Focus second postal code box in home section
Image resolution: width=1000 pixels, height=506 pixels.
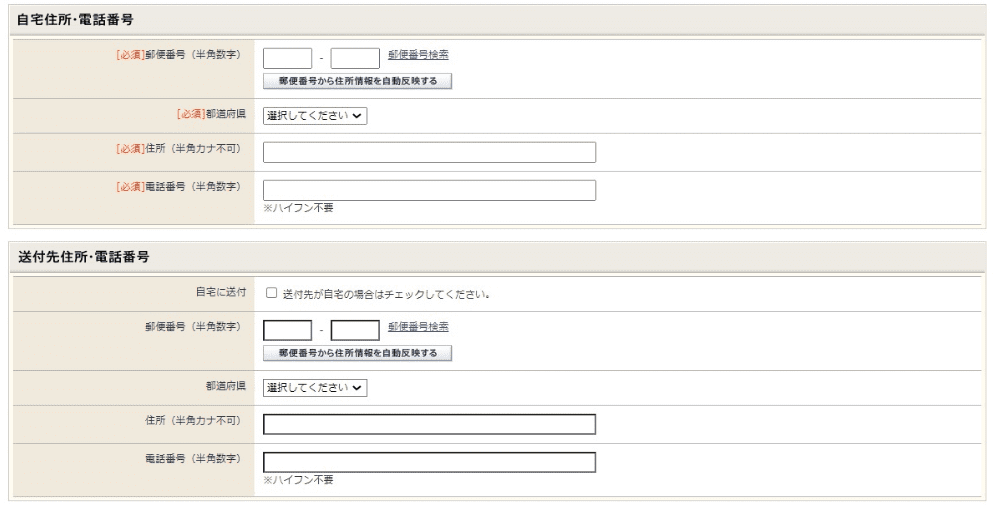(x=355, y=58)
